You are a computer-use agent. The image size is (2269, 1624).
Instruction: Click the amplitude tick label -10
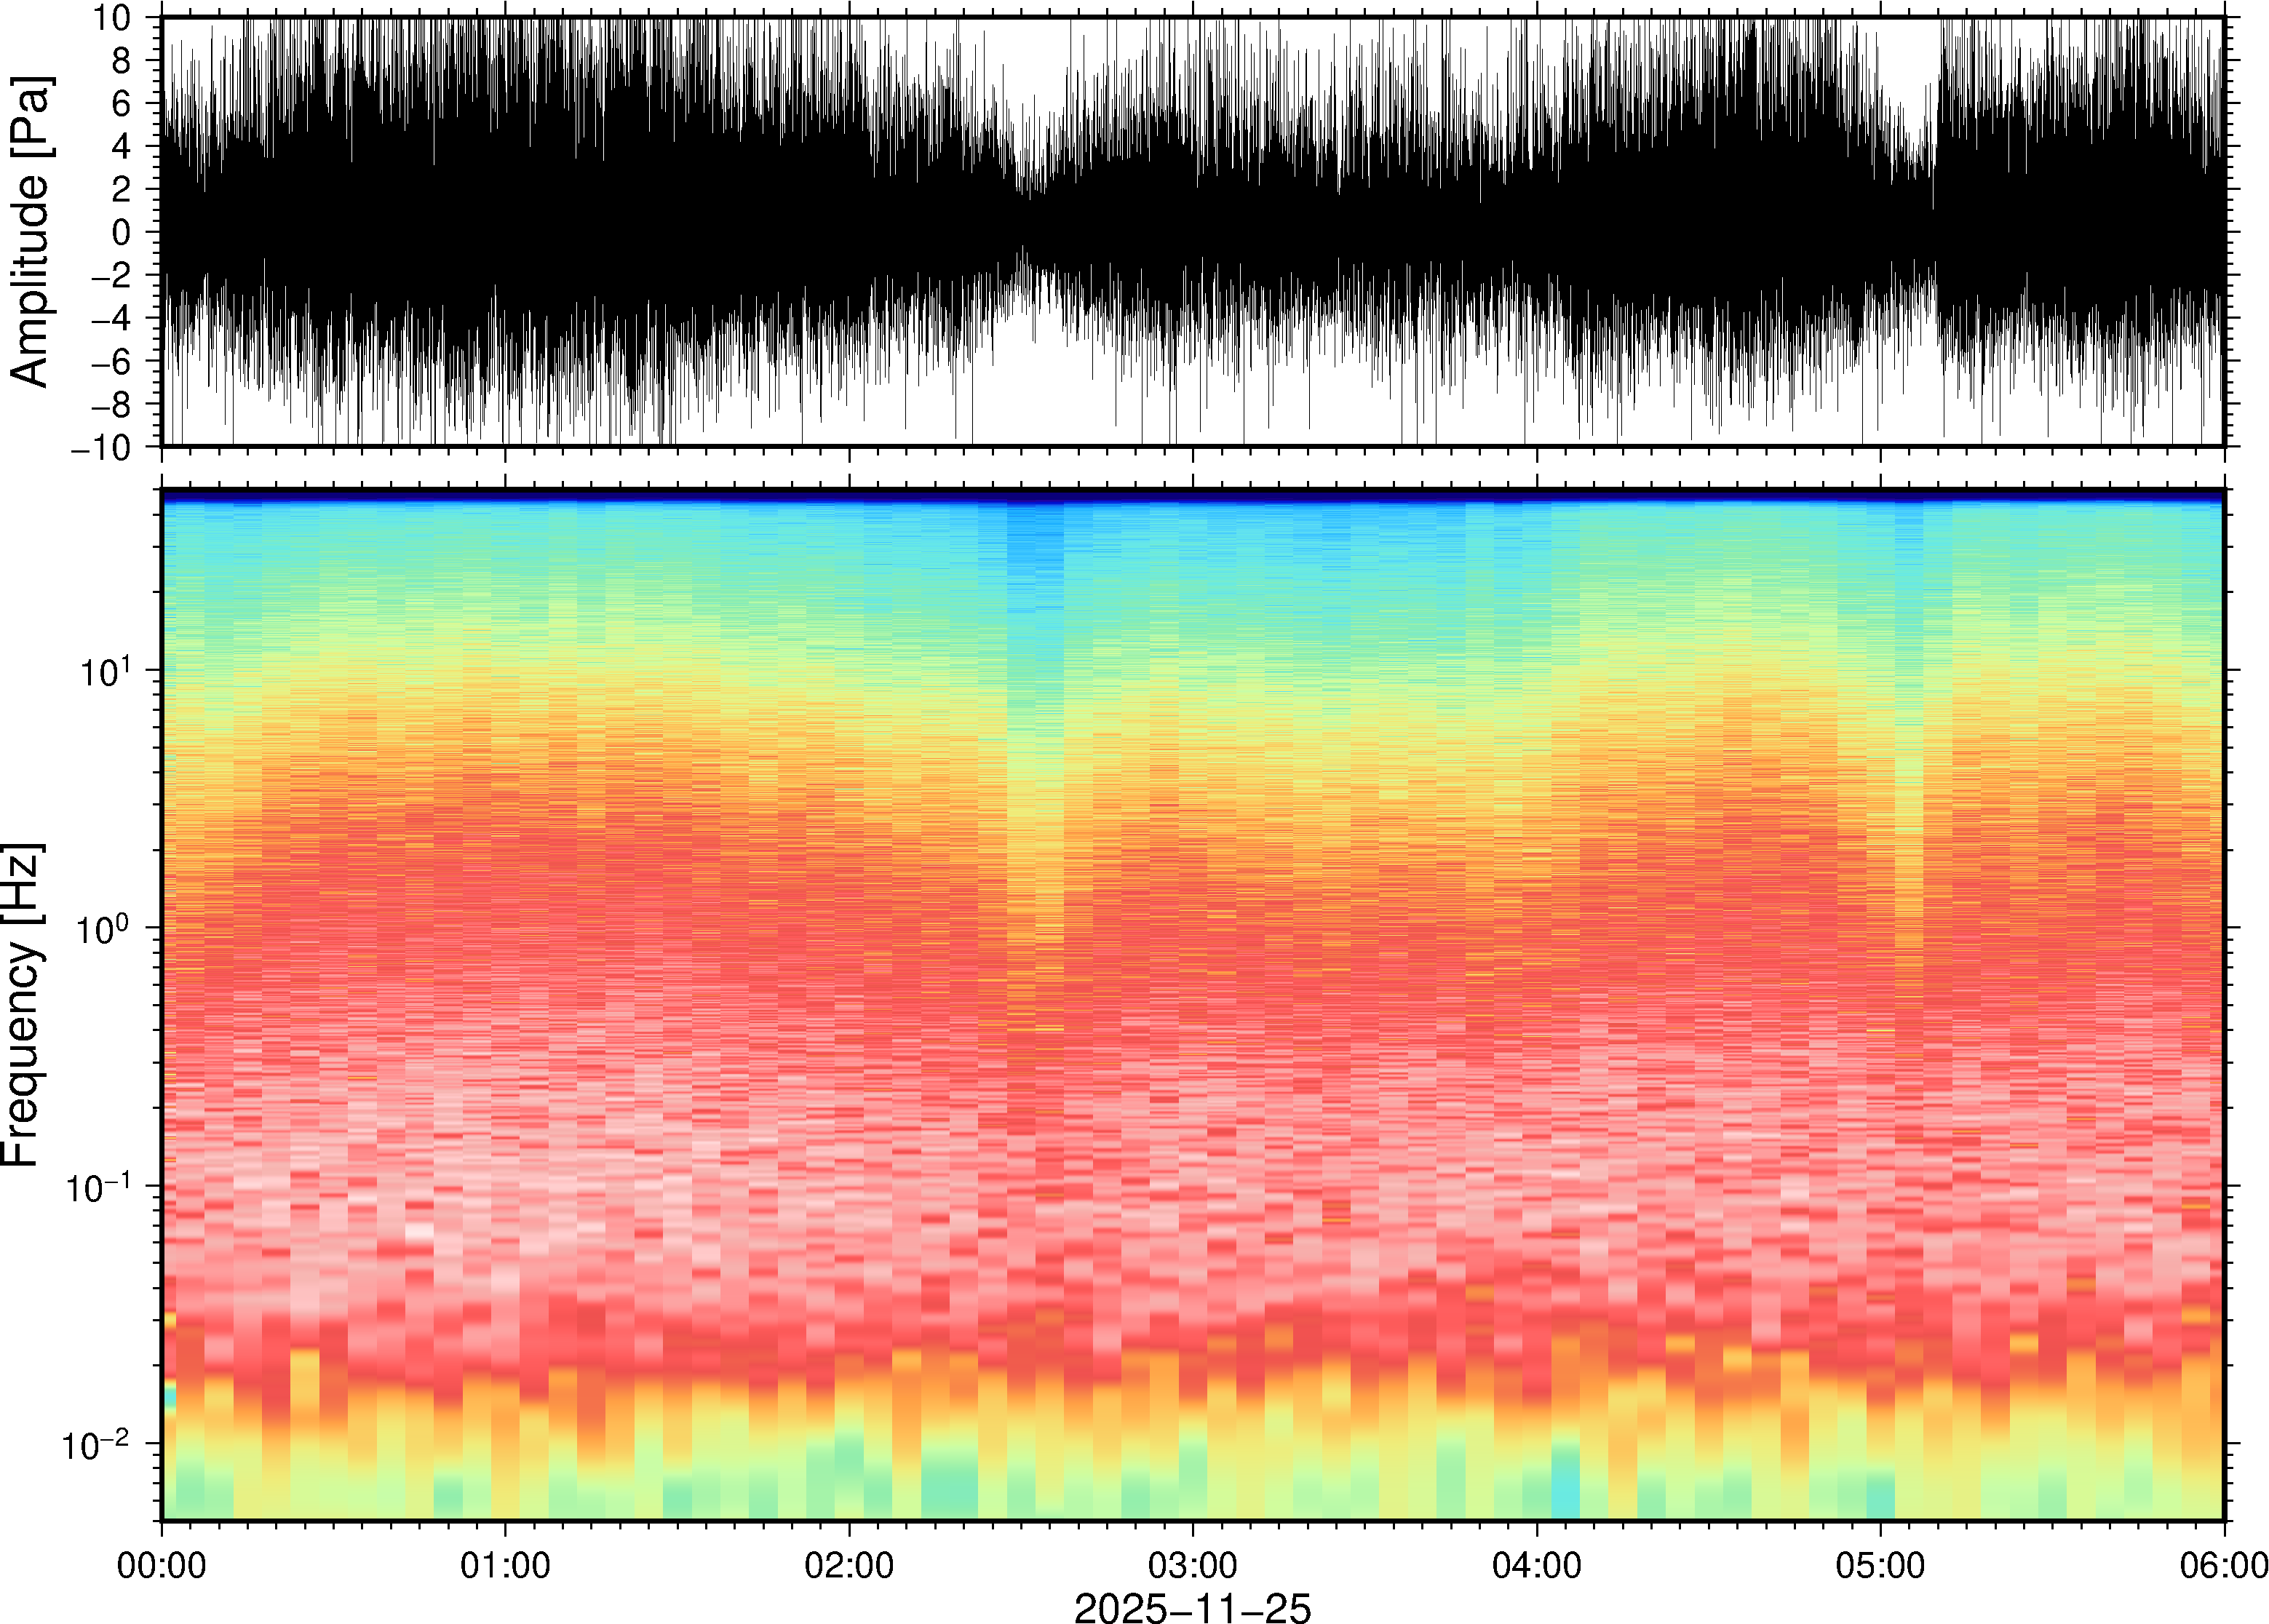click(x=102, y=447)
